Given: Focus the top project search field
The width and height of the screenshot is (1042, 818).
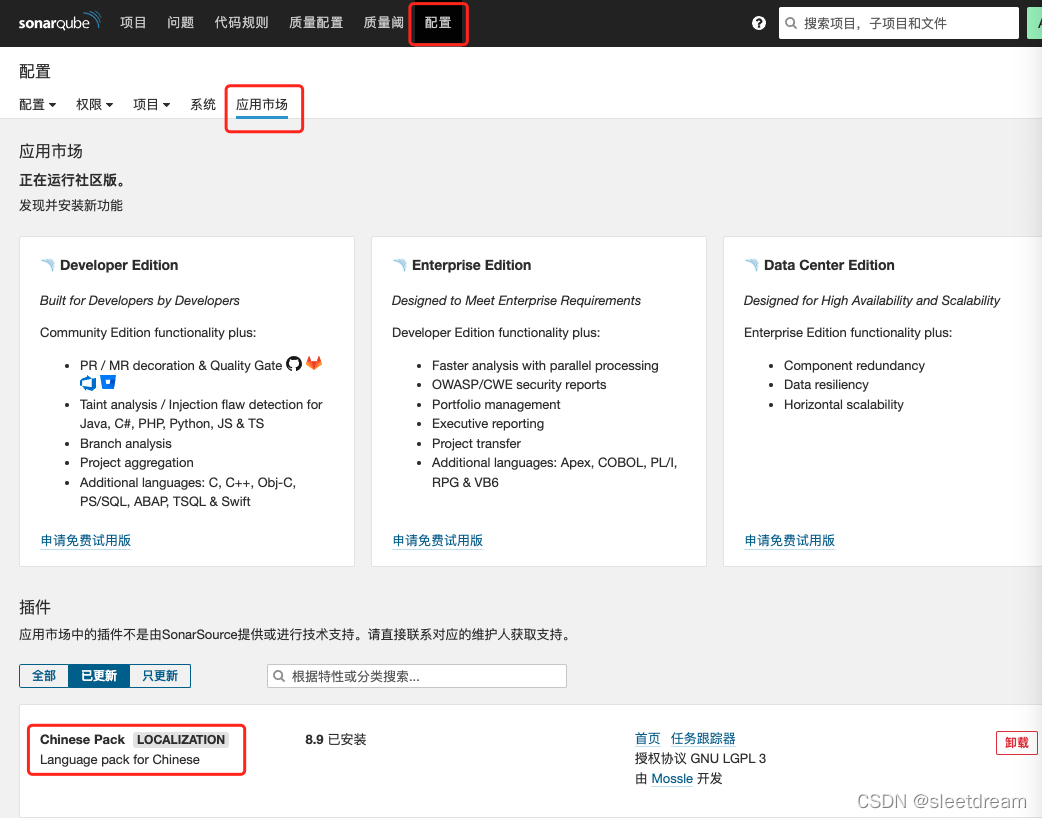Looking at the screenshot, I should click(x=898, y=23).
